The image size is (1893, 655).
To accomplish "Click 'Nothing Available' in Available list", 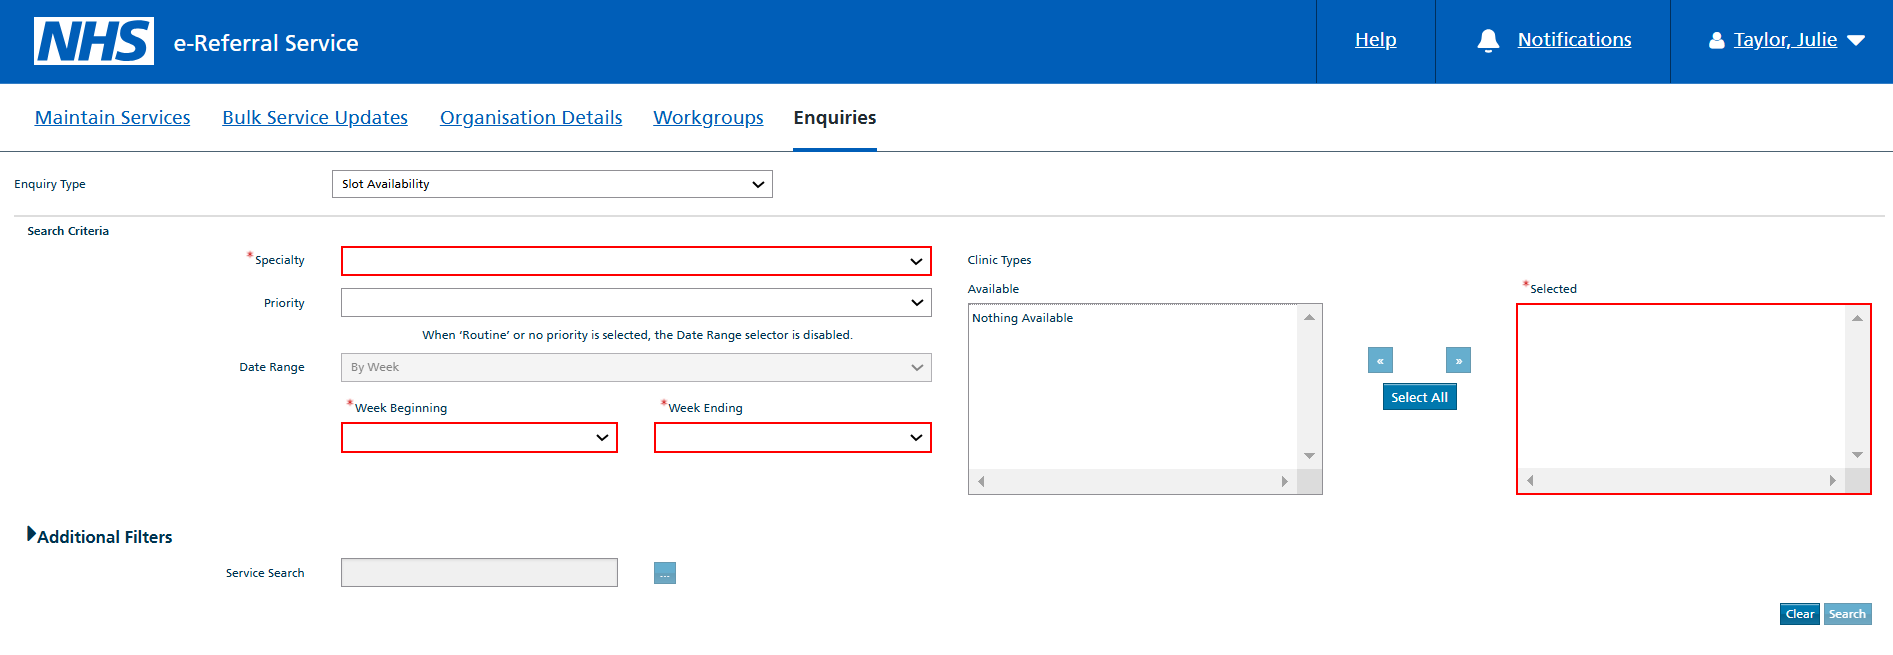I will [1022, 318].
